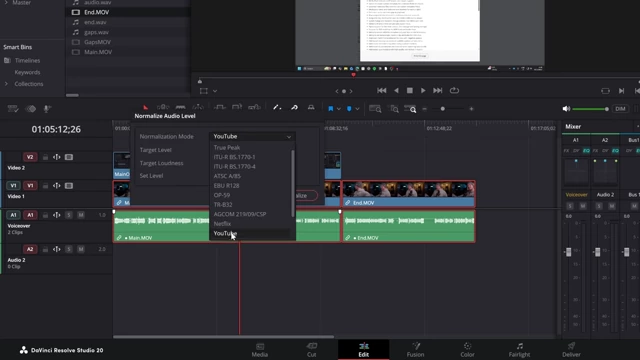Screen dimensions: 640x360
Task: Expand the Master bin
Action: (6, 2)
